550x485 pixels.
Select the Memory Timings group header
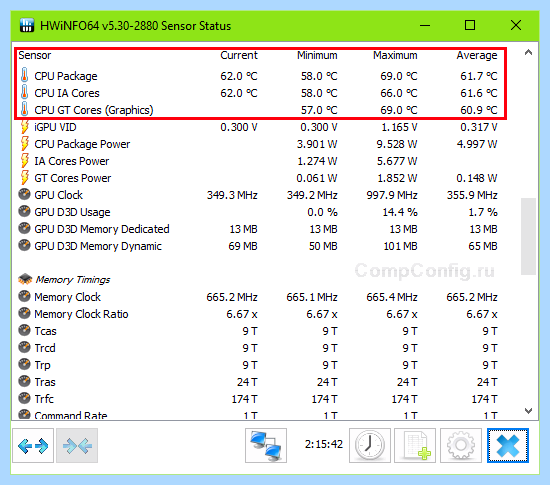tap(73, 279)
